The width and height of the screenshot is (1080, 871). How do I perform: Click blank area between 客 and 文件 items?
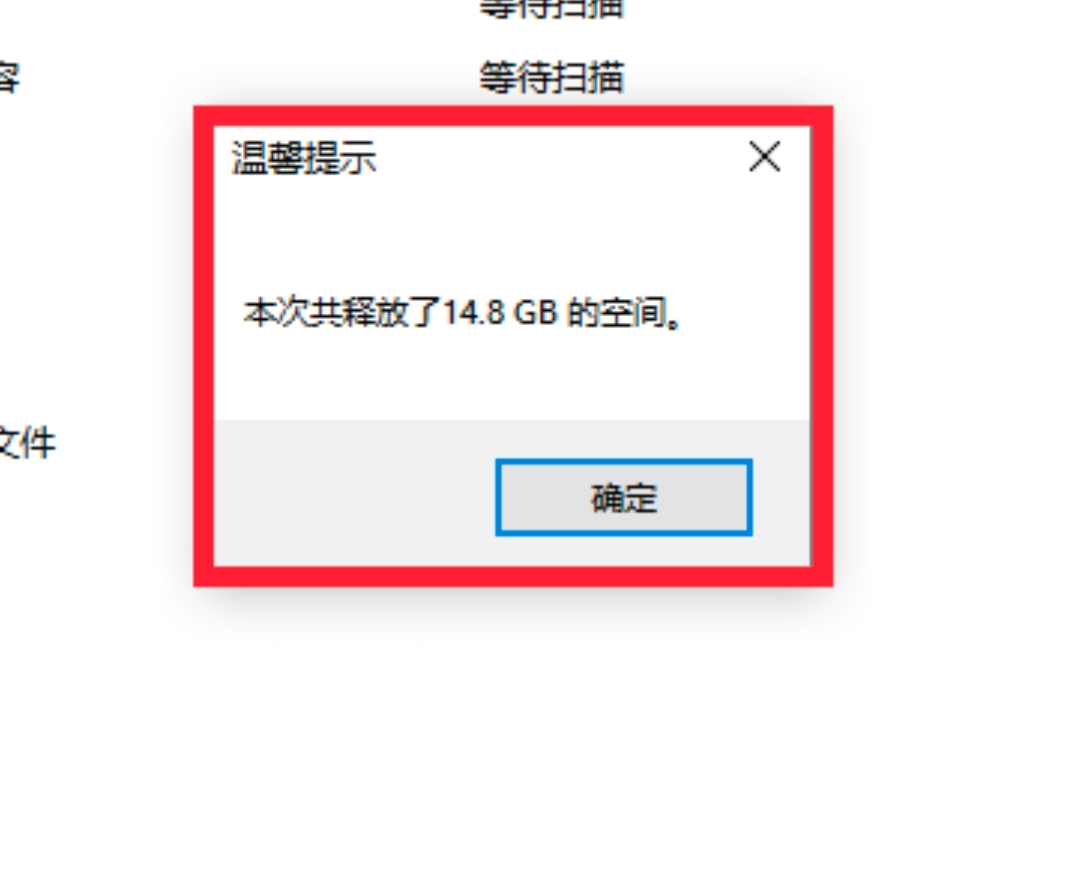tap(28, 262)
